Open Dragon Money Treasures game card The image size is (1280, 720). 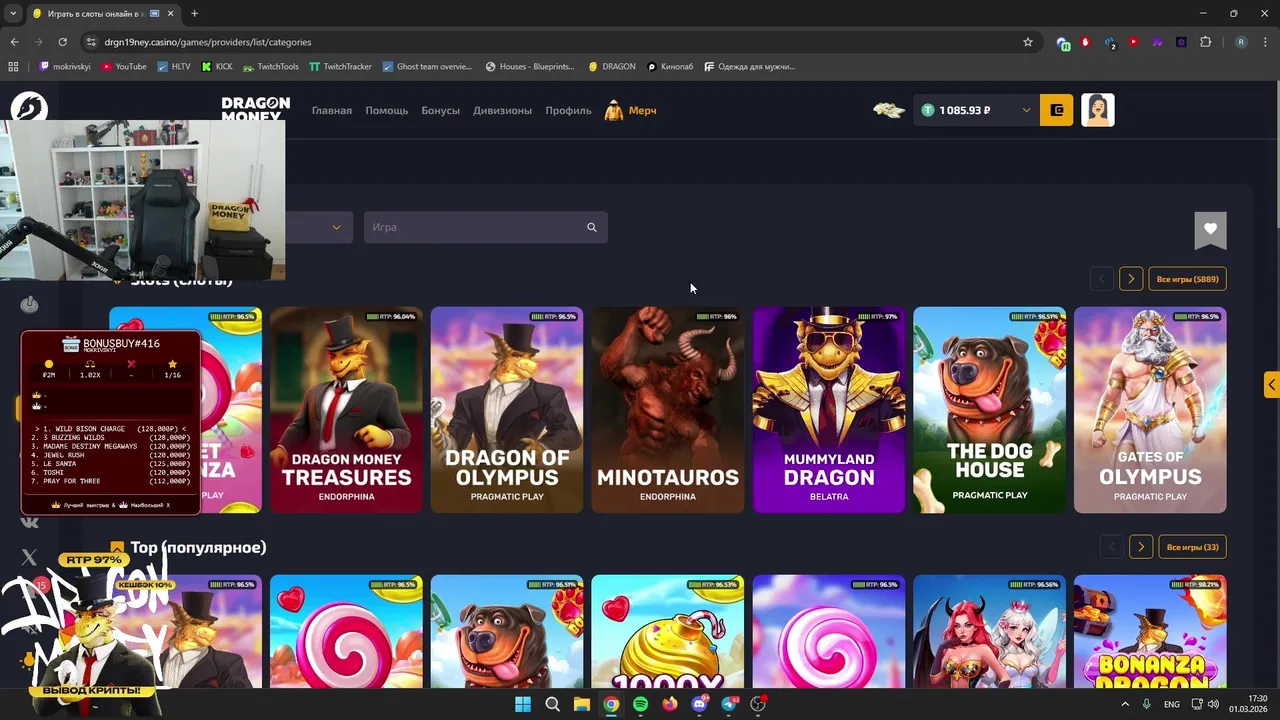tap(346, 410)
